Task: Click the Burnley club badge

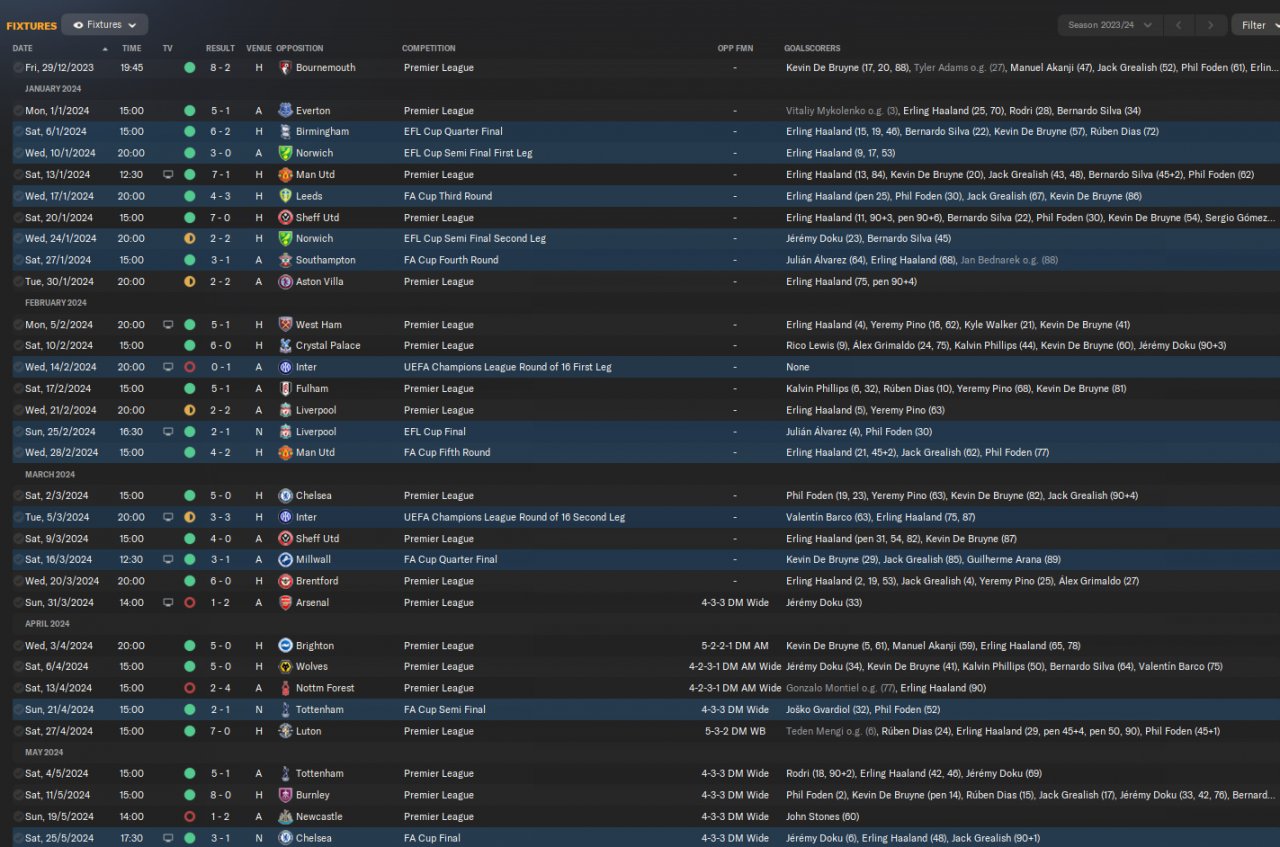Action: tap(286, 795)
